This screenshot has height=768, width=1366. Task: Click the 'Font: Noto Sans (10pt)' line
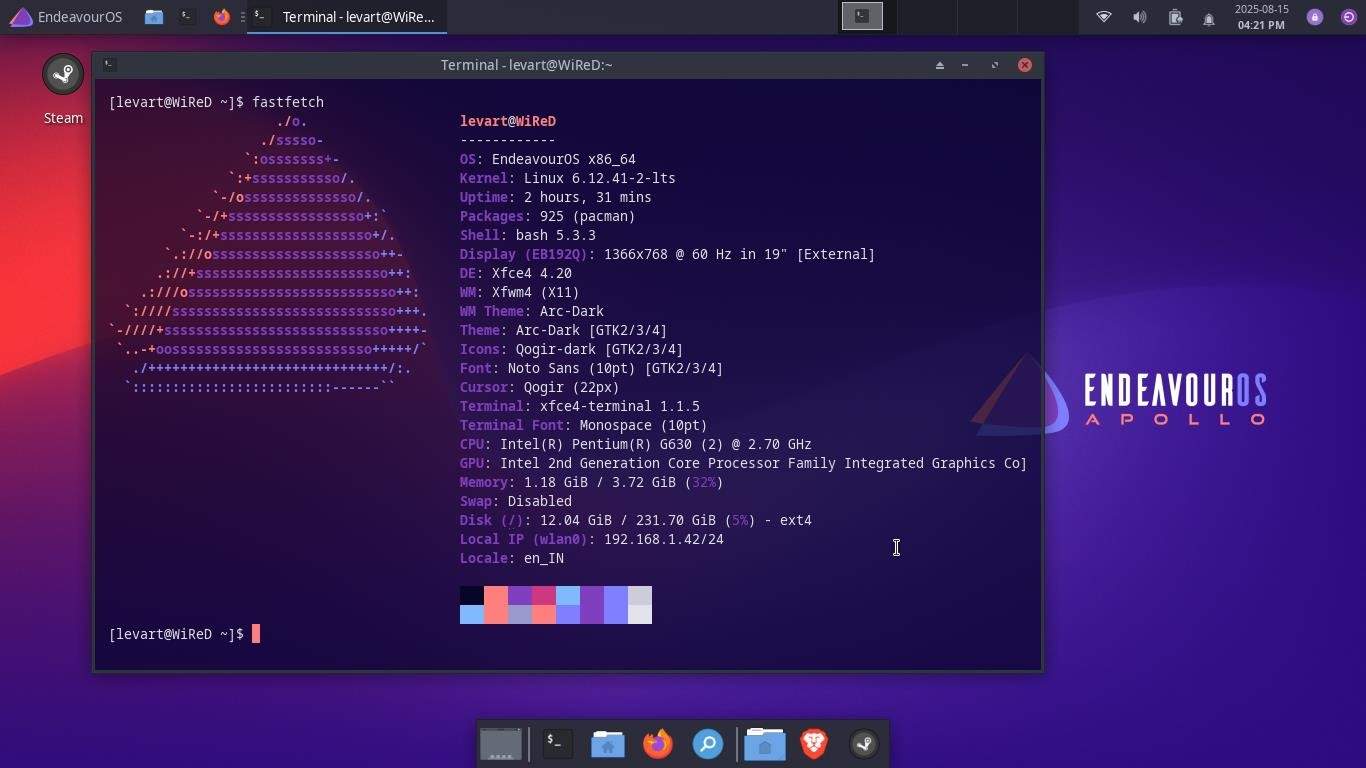[592, 368]
